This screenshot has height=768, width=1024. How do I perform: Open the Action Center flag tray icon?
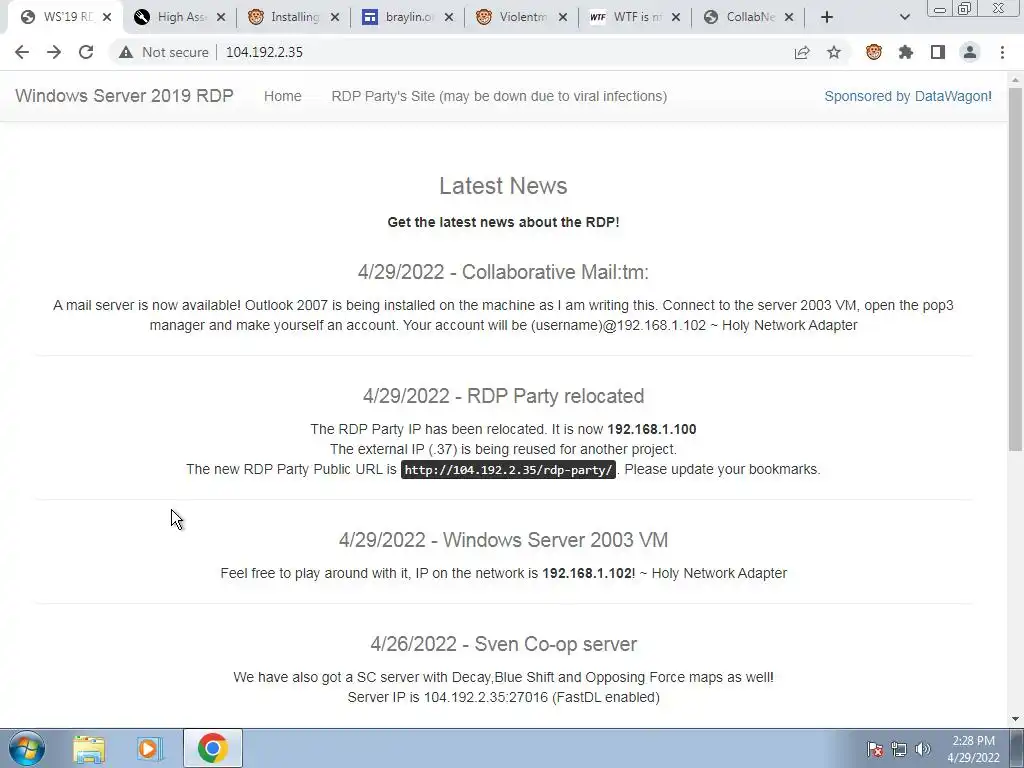click(874, 749)
